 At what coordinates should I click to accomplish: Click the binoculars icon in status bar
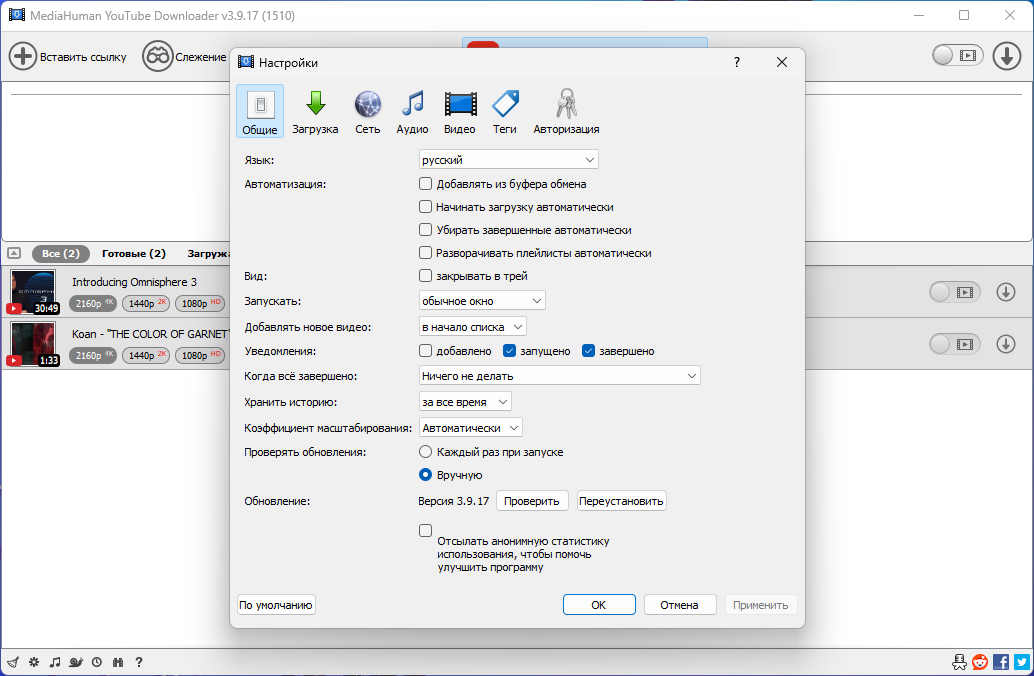point(118,662)
